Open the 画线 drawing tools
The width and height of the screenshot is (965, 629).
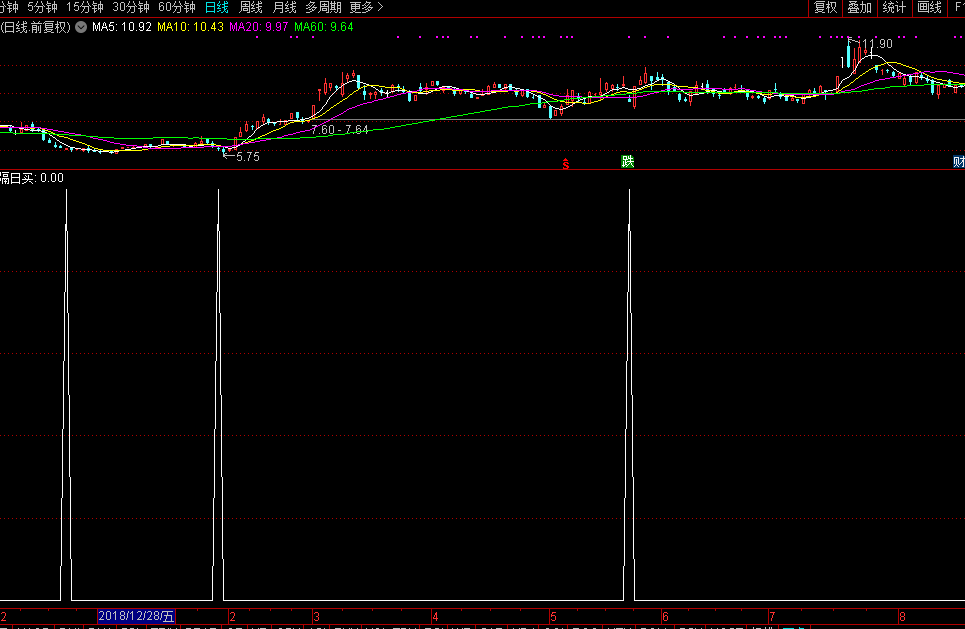pyautogui.click(x=929, y=7)
